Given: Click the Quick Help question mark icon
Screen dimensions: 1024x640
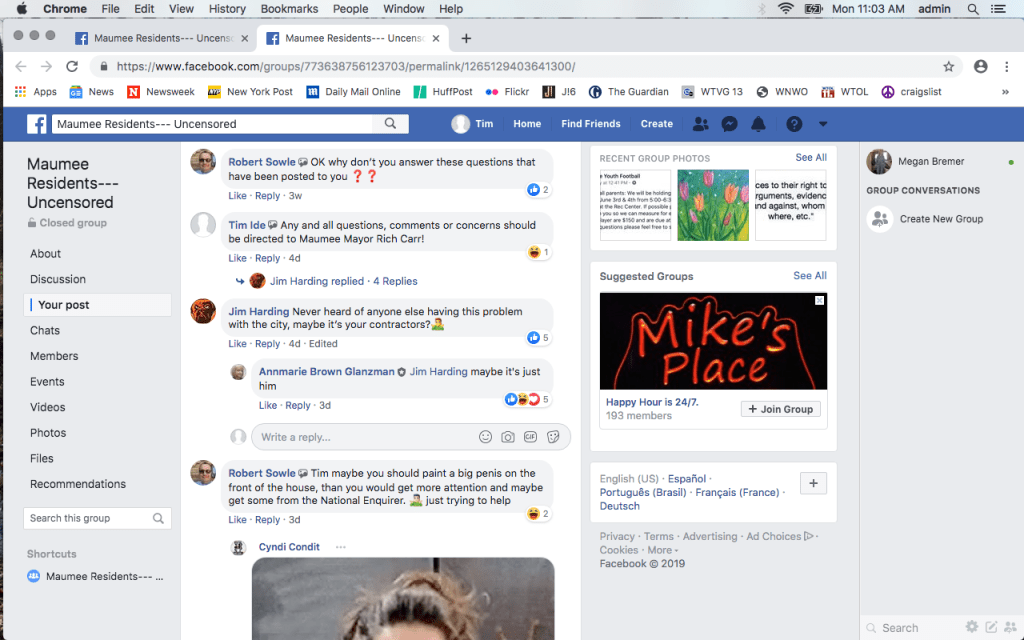Looking at the screenshot, I should click(794, 124).
